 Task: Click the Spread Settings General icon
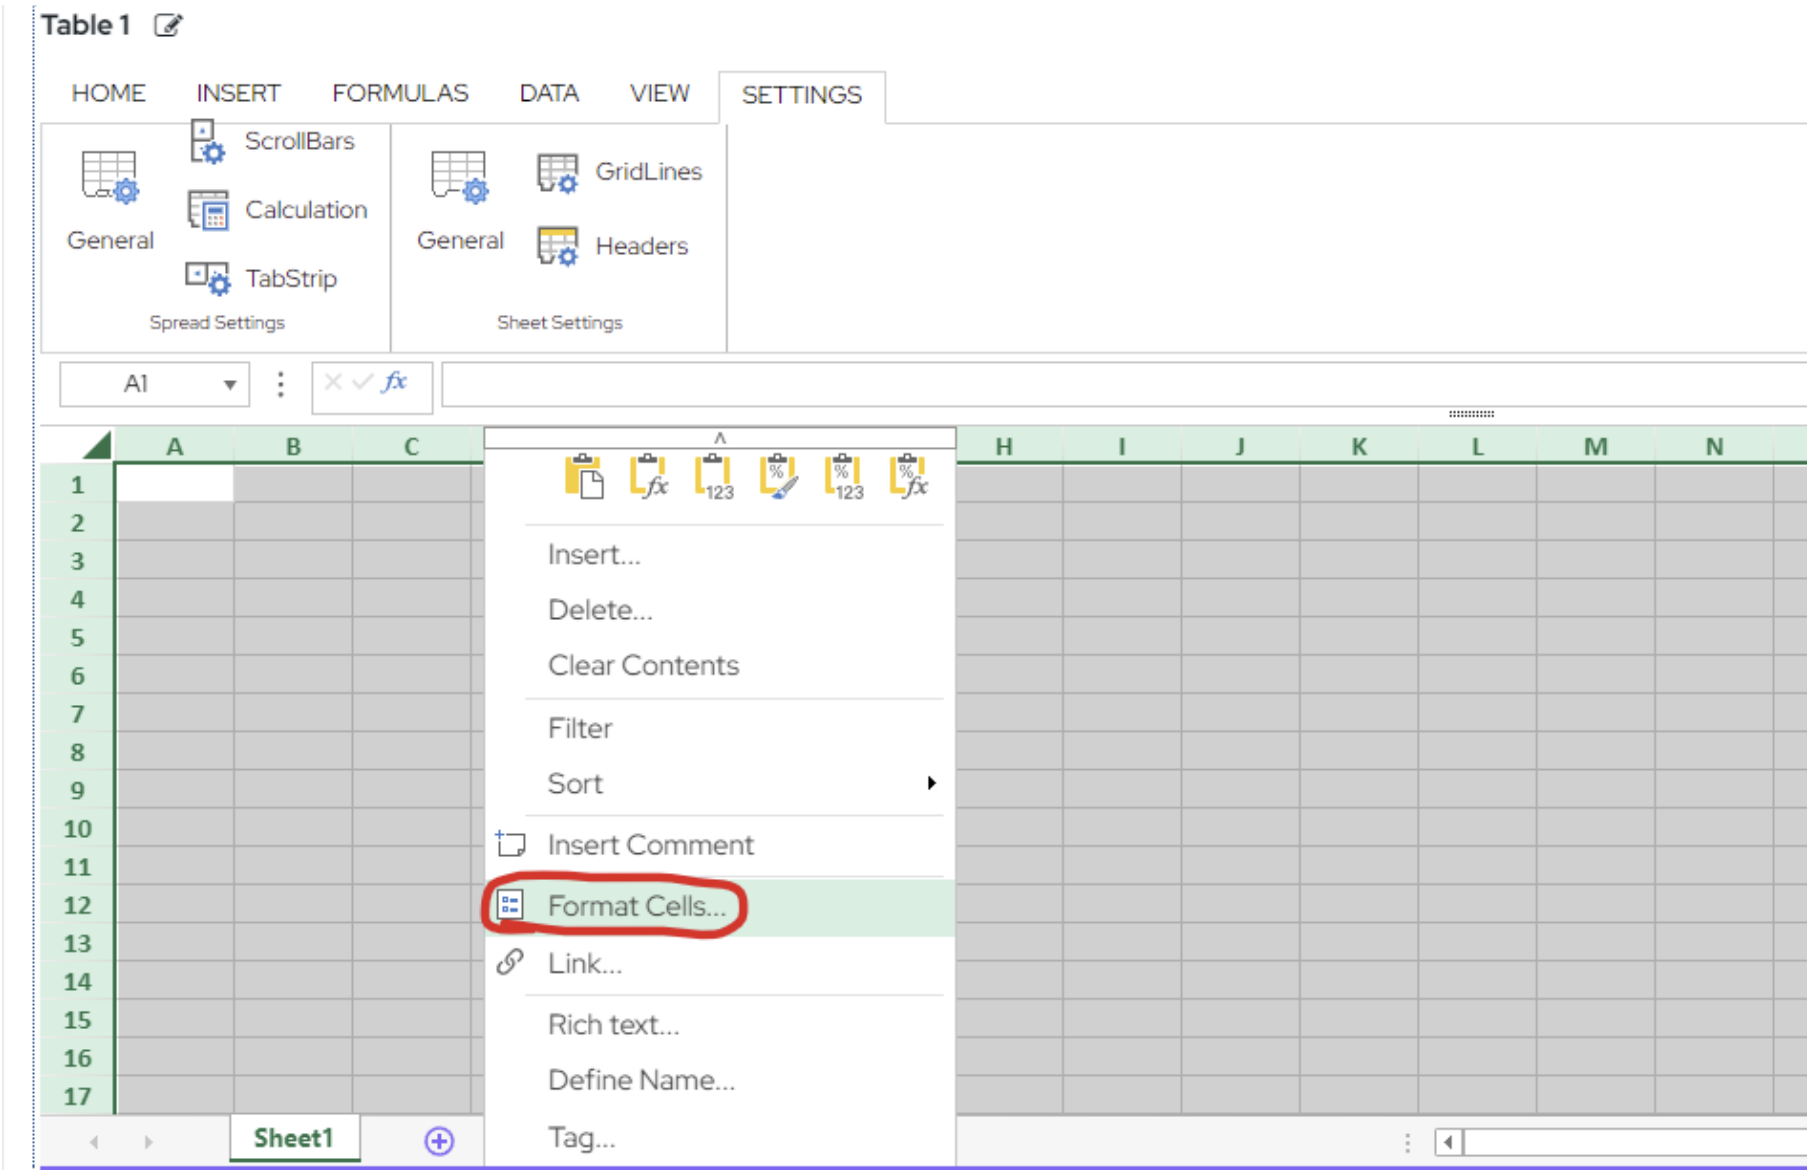pos(110,180)
